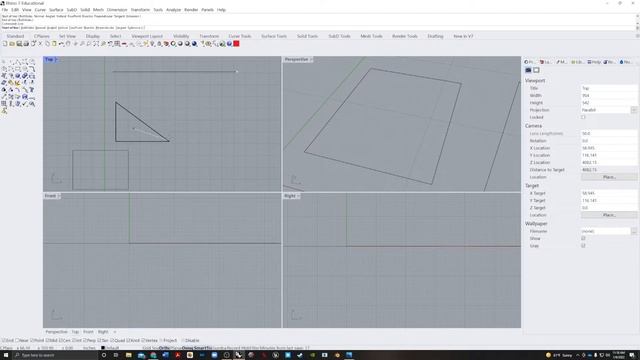Click the Help question-mark icon in toolbar

[229, 44]
